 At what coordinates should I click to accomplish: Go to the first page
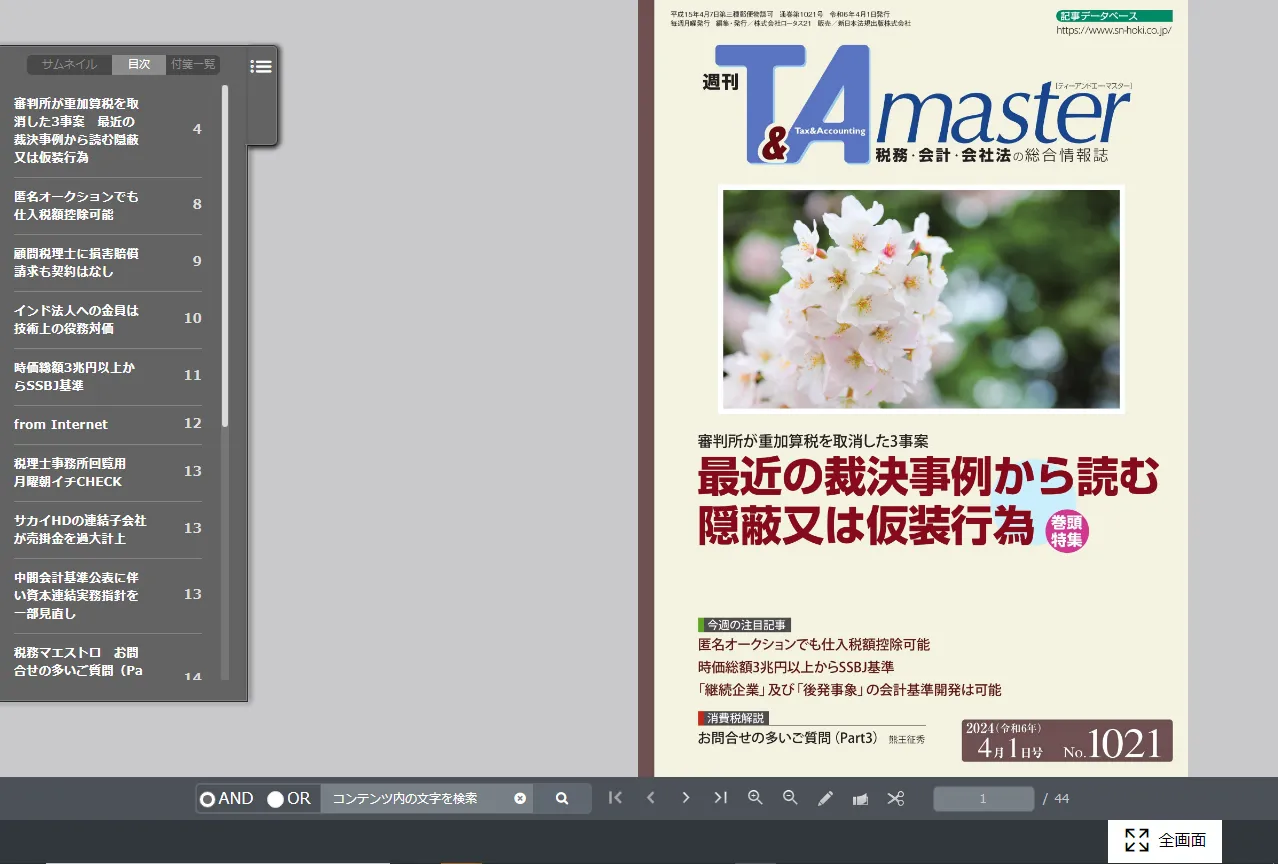(615, 798)
